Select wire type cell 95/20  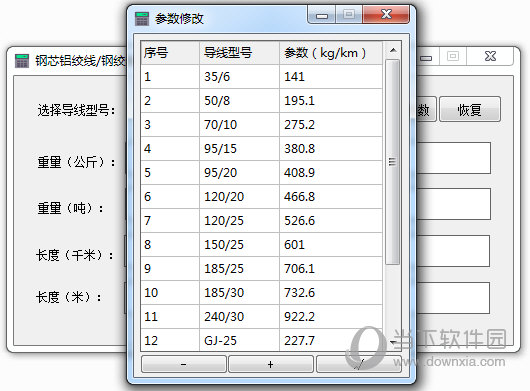pyautogui.click(x=239, y=173)
